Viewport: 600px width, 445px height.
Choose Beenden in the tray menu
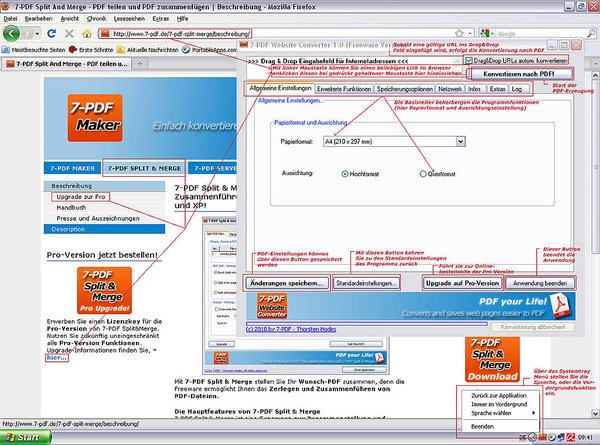tap(499, 426)
